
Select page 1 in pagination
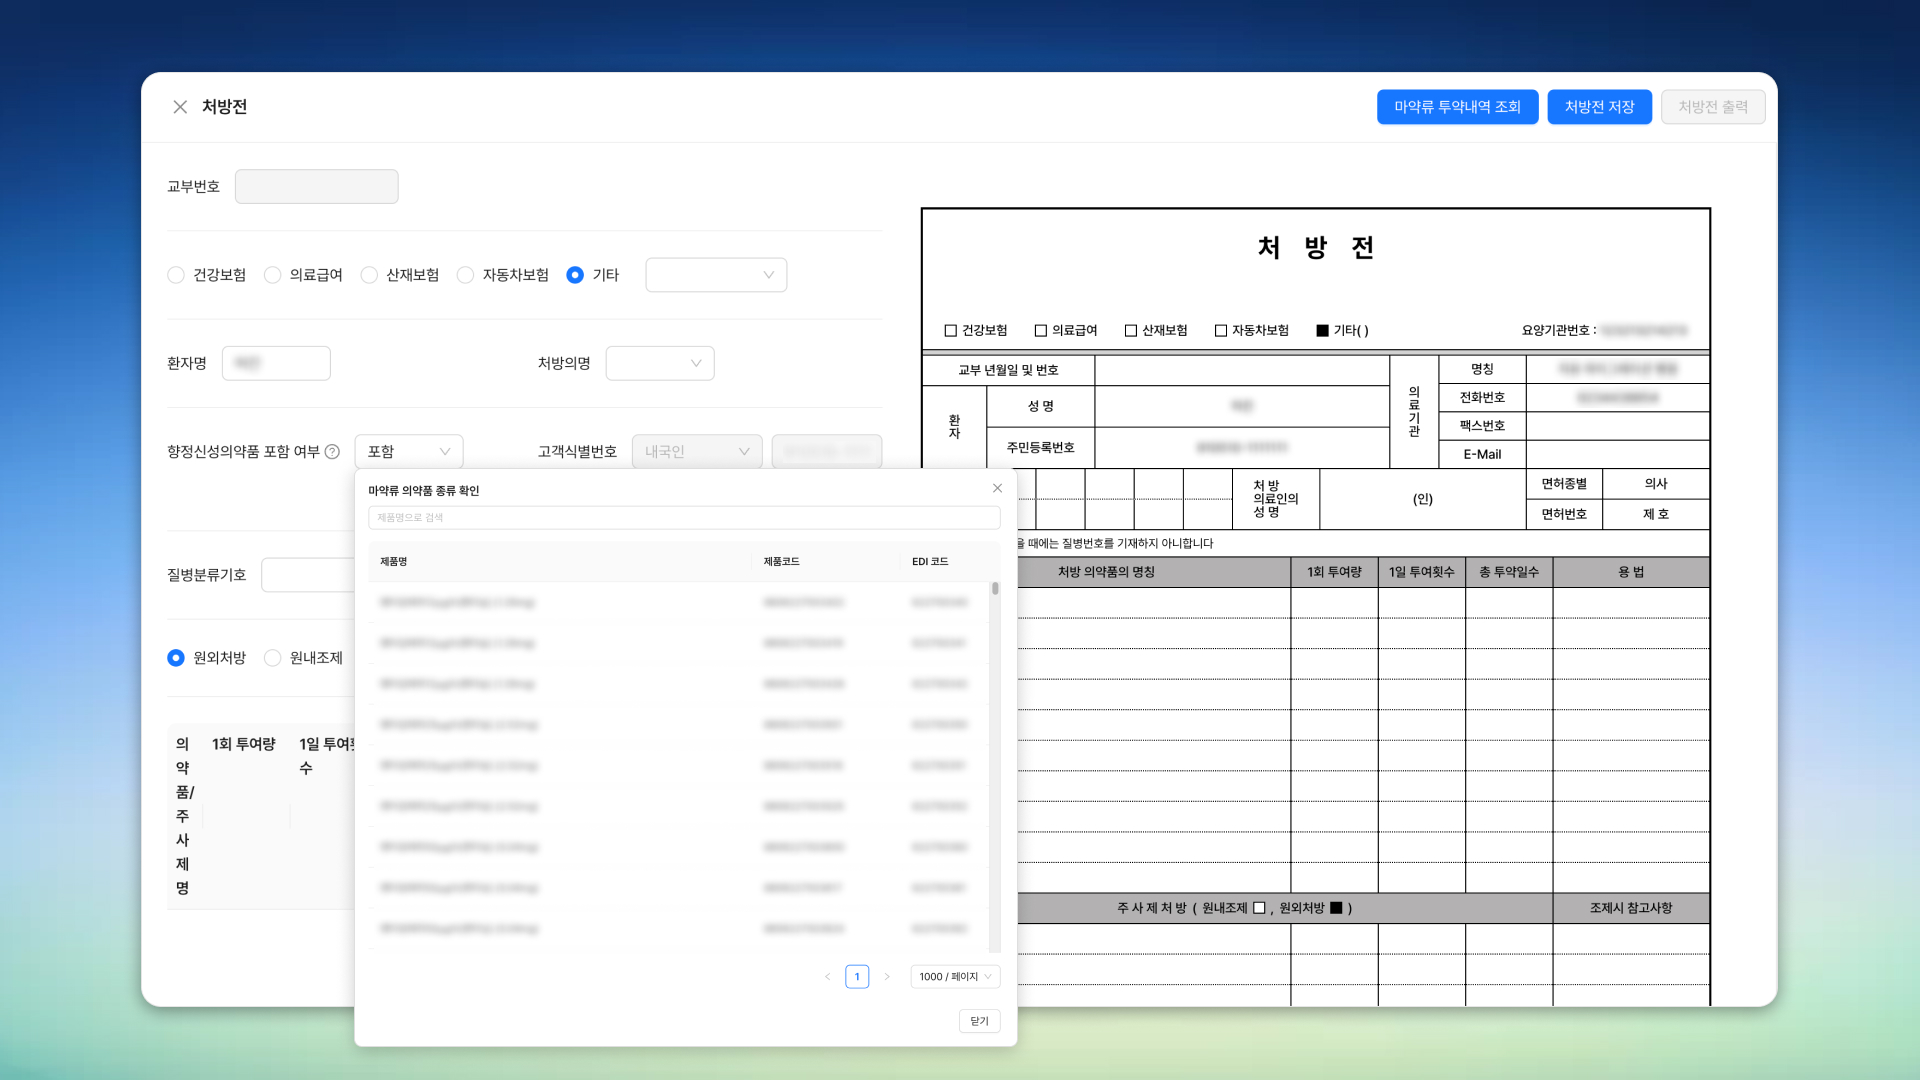857,977
